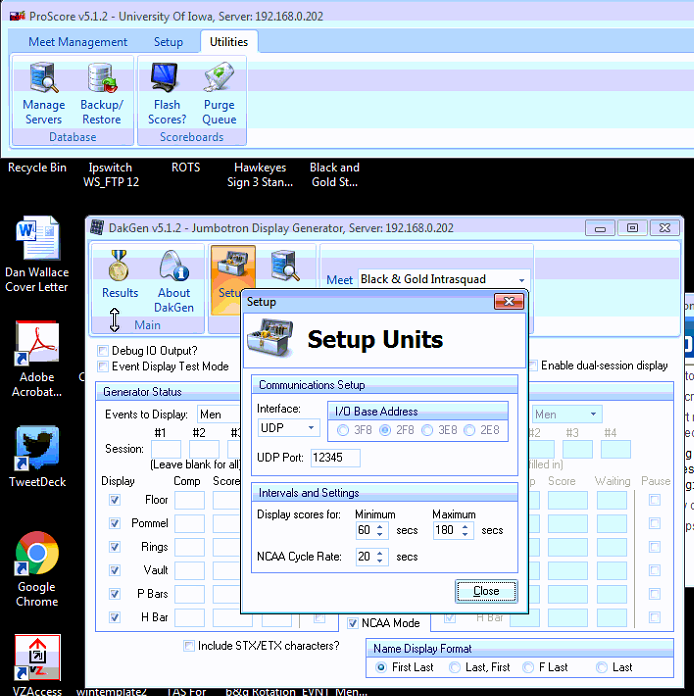Viewport: 694px width, 696px height.
Task: Click the Flash Scores icon
Action: 166,91
